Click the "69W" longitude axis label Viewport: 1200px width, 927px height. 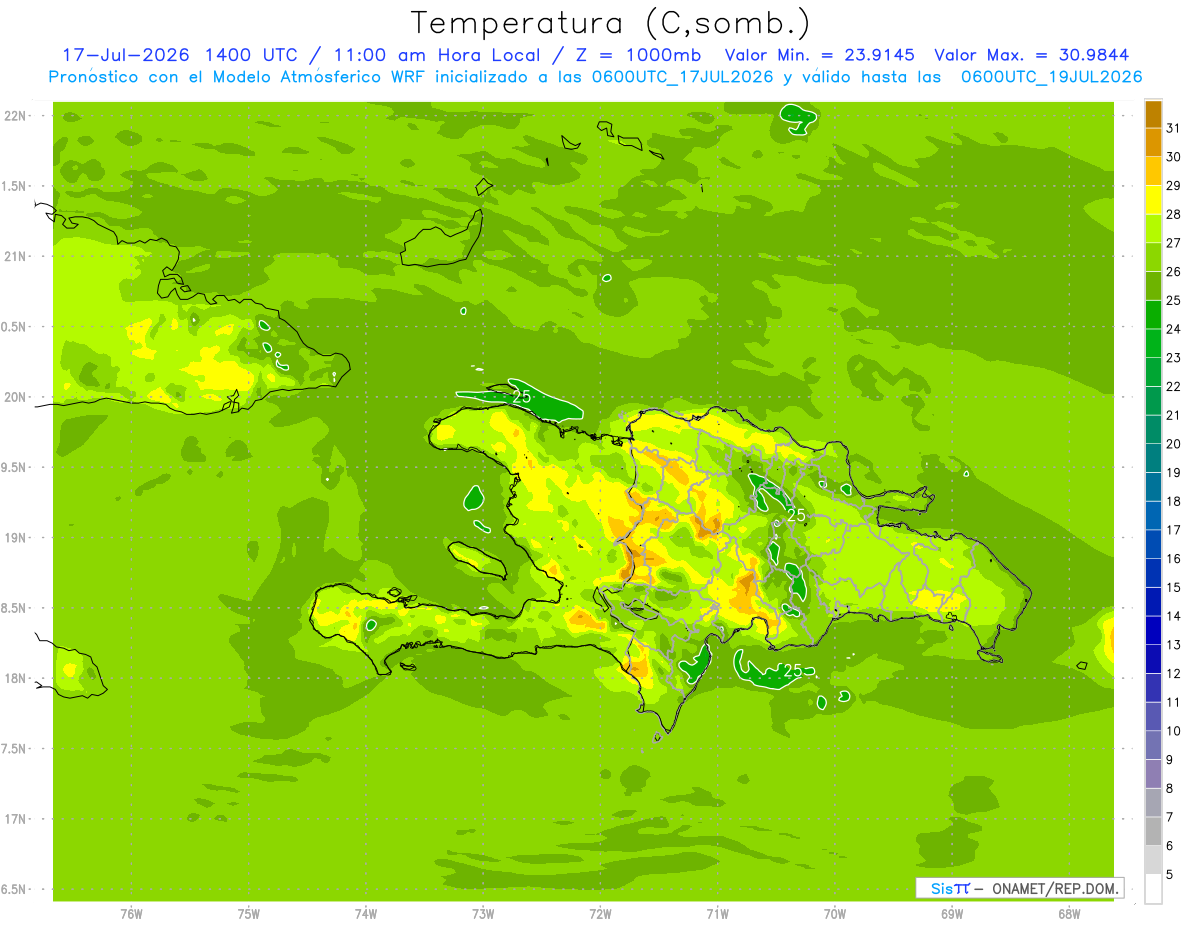[952, 914]
